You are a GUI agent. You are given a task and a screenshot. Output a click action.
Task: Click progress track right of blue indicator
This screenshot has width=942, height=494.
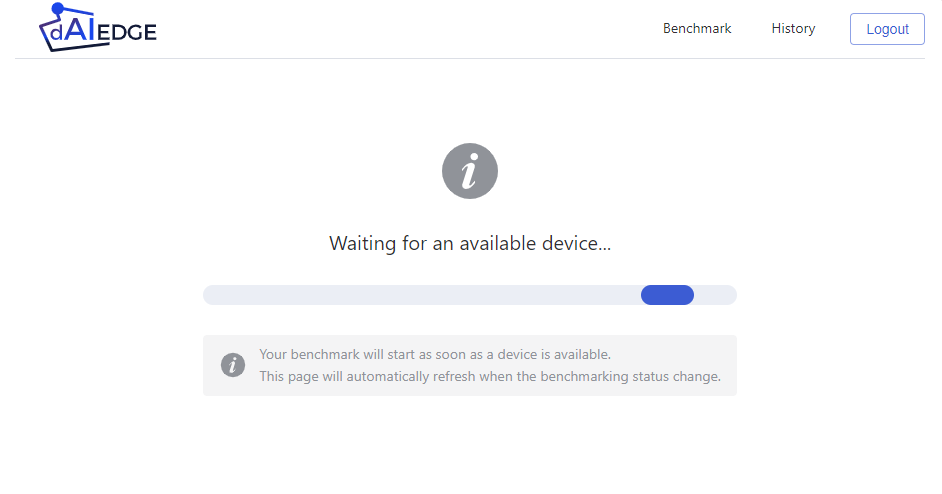pyautogui.click(x=716, y=295)
